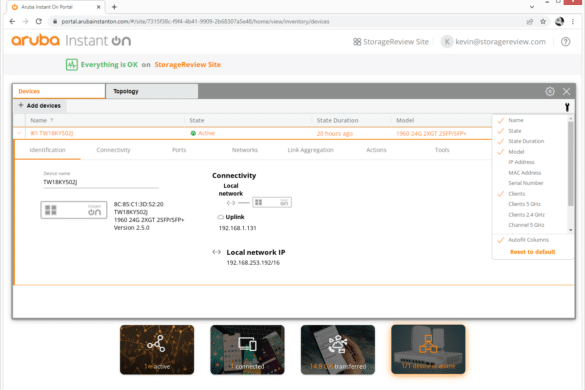Sort by State Duration column header

[337, 120]
